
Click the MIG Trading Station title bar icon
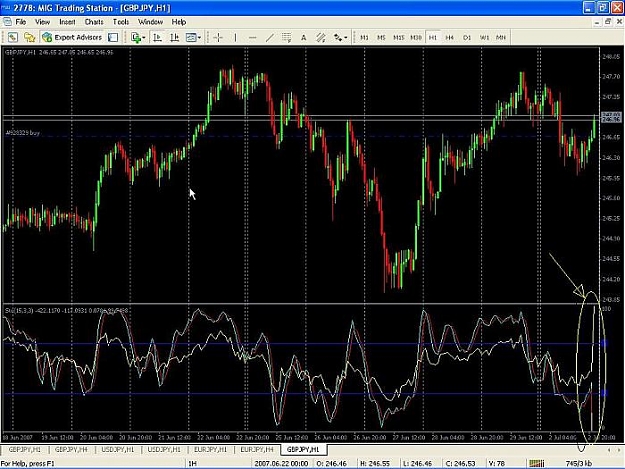(6, 8)
